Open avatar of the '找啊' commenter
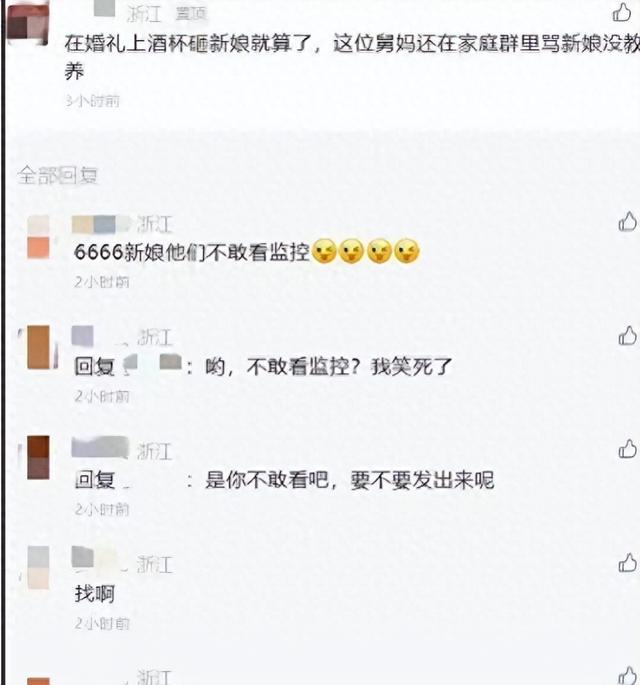 38,567
